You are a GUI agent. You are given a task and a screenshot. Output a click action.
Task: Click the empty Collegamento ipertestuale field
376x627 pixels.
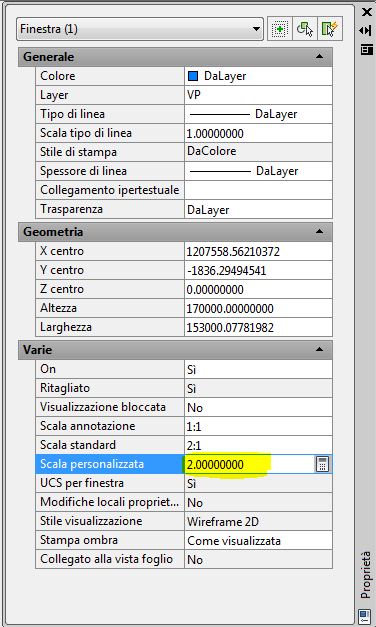(x=258, y=190)
